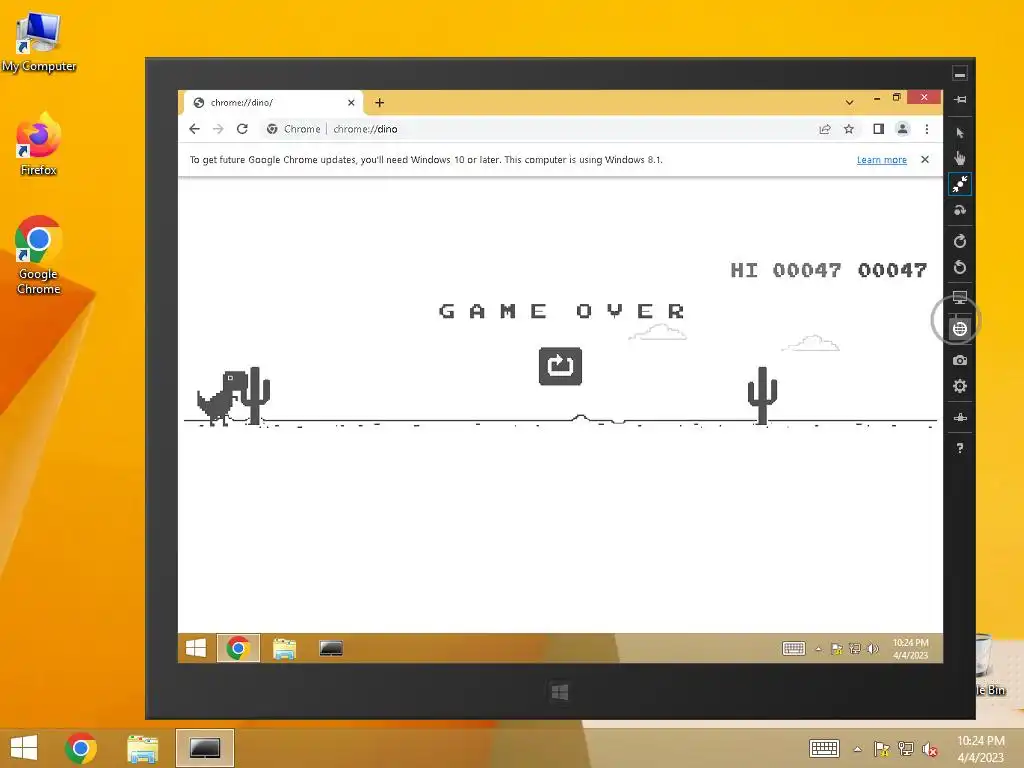Screen dimensions: 1024x768
Task: Select mouse mode arrow in simulator sidebar
Action: coord(959,133)
